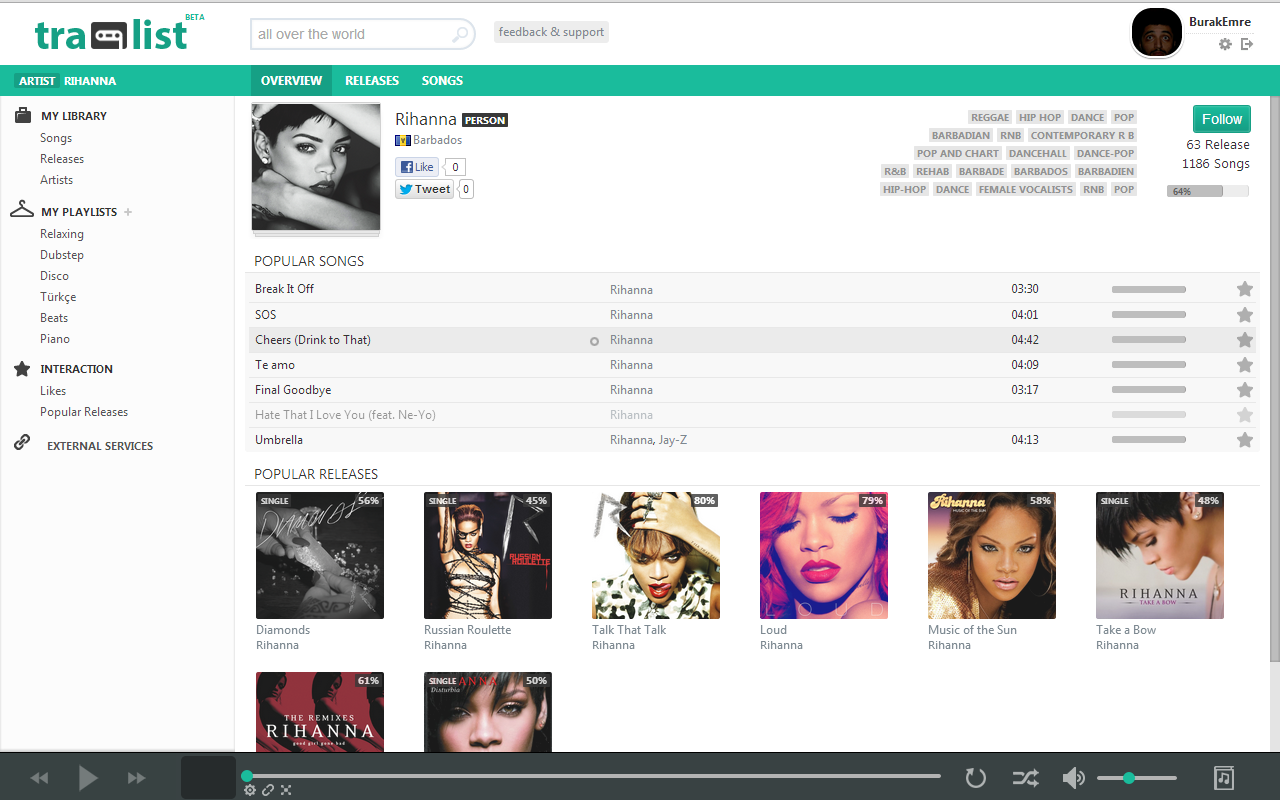Switch to Overview tab
Viewport: 1280px width, 800px height.
click(291, 81)
